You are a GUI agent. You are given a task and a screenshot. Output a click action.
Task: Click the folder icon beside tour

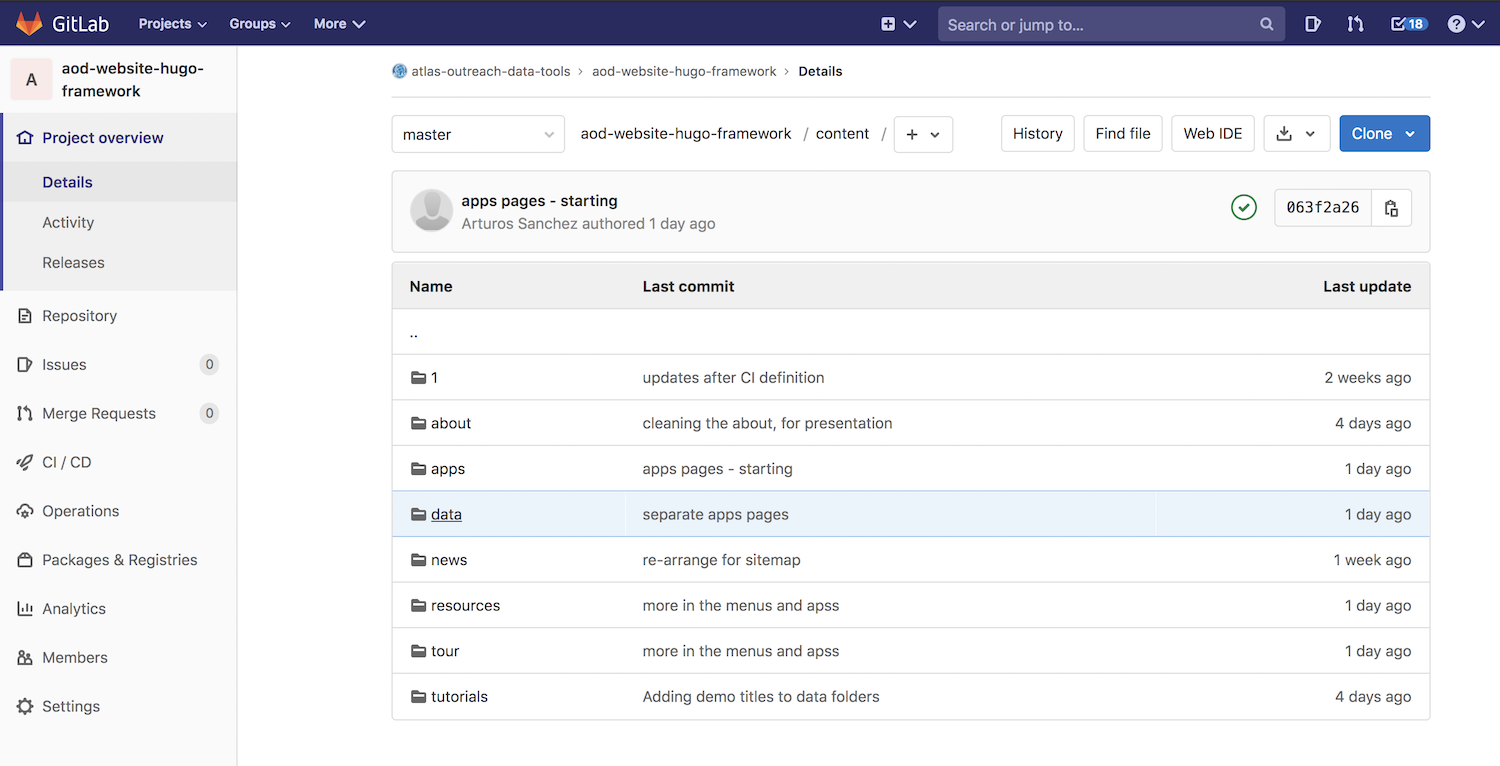pos(419,651)
